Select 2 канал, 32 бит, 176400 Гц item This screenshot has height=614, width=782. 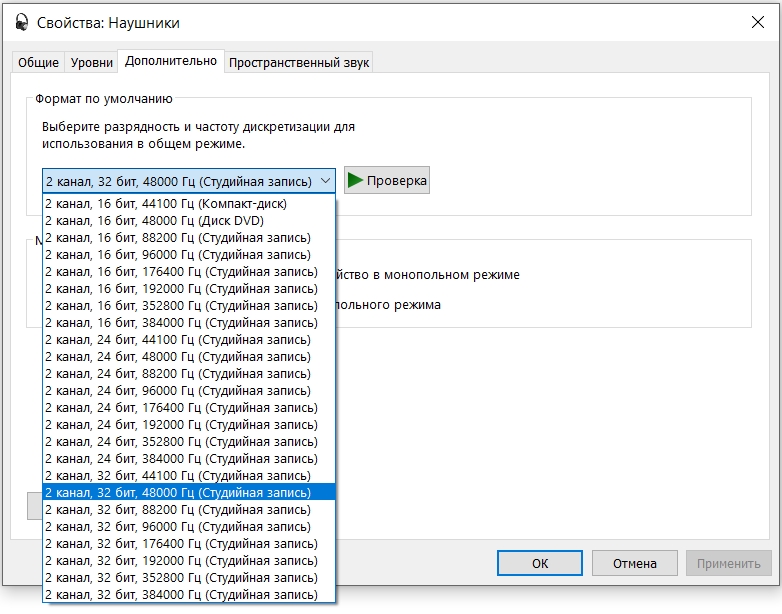[189, 544]
